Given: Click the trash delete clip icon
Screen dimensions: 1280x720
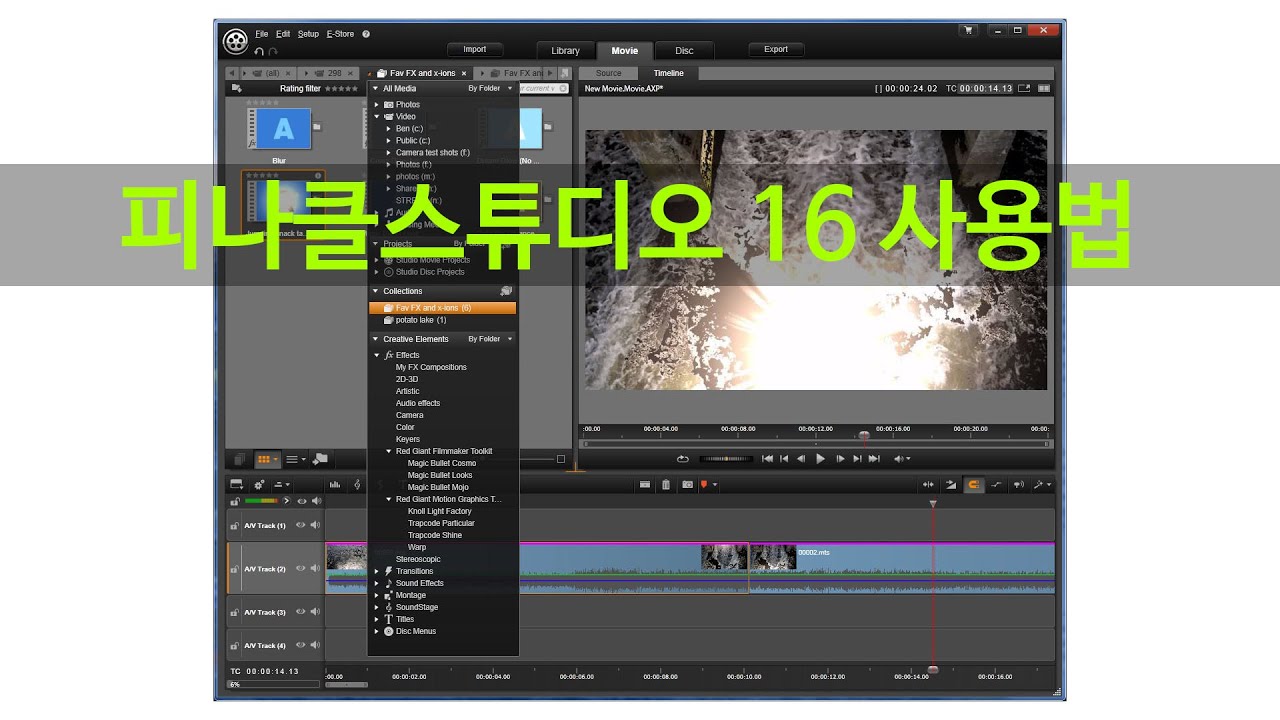Looking at the screenshot, I should [x=666, y=485].
